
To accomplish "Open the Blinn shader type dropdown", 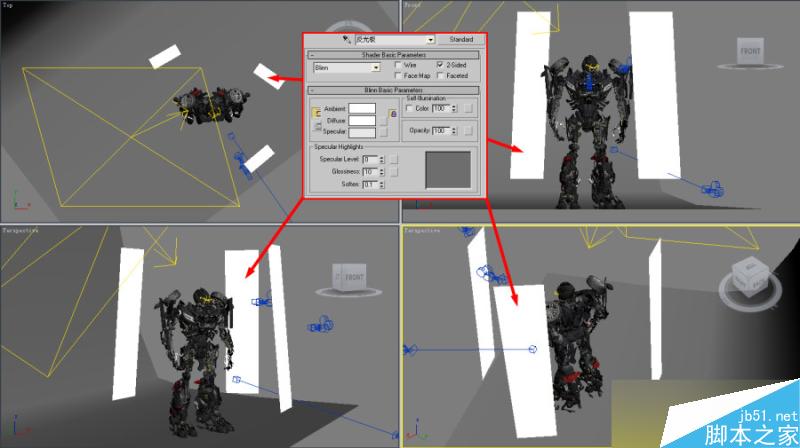I will 376,67.
